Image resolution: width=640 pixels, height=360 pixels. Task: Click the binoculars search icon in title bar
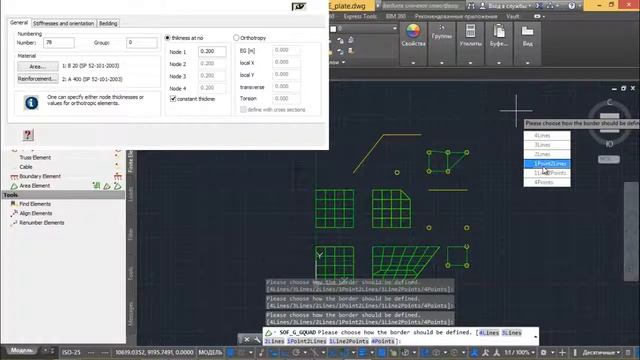471,6
